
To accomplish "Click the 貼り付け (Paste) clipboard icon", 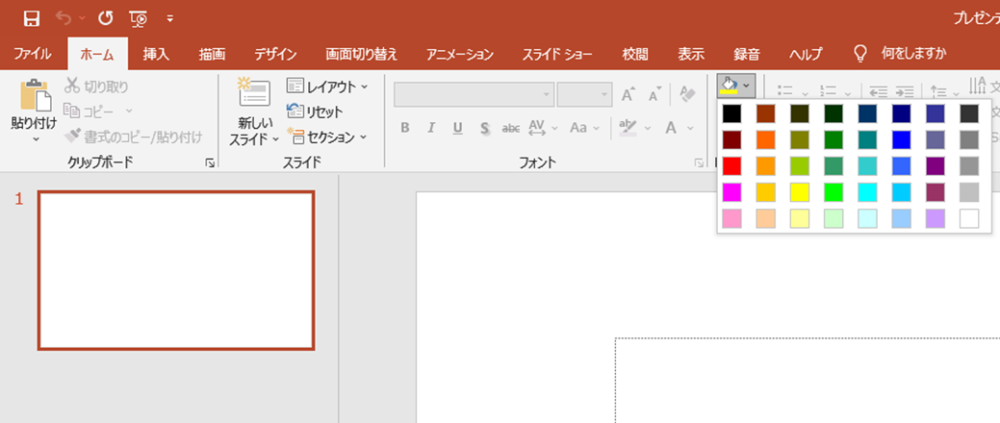I will [35, 98].
